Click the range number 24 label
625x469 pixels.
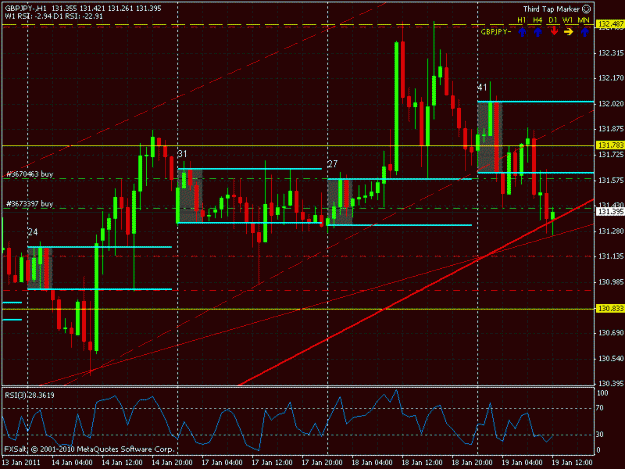(33, 232)
